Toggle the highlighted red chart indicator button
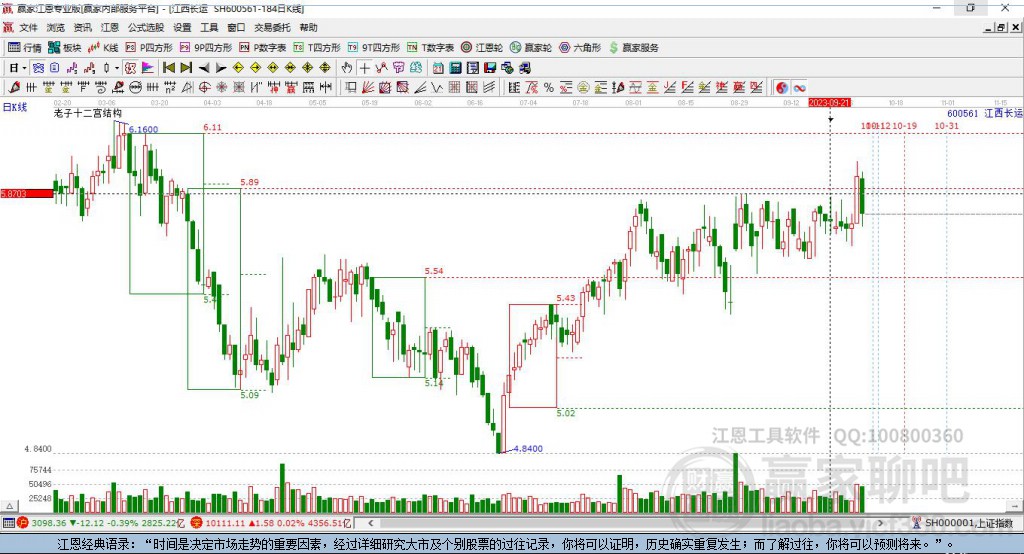Screen dimensions: 1024x554 tap(130, 68)
